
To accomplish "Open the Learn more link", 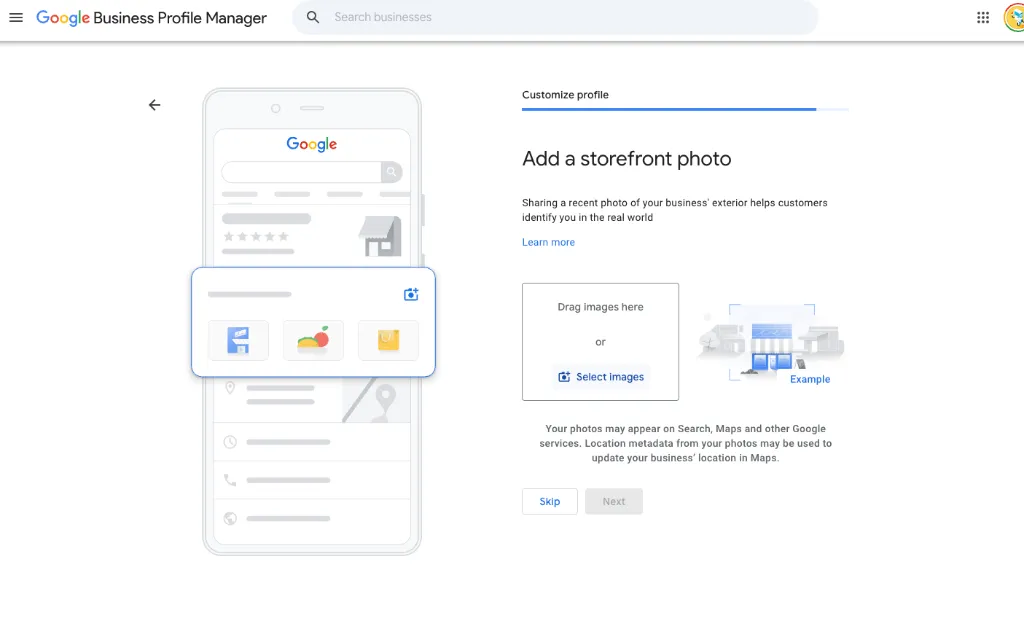I will 548,242.
